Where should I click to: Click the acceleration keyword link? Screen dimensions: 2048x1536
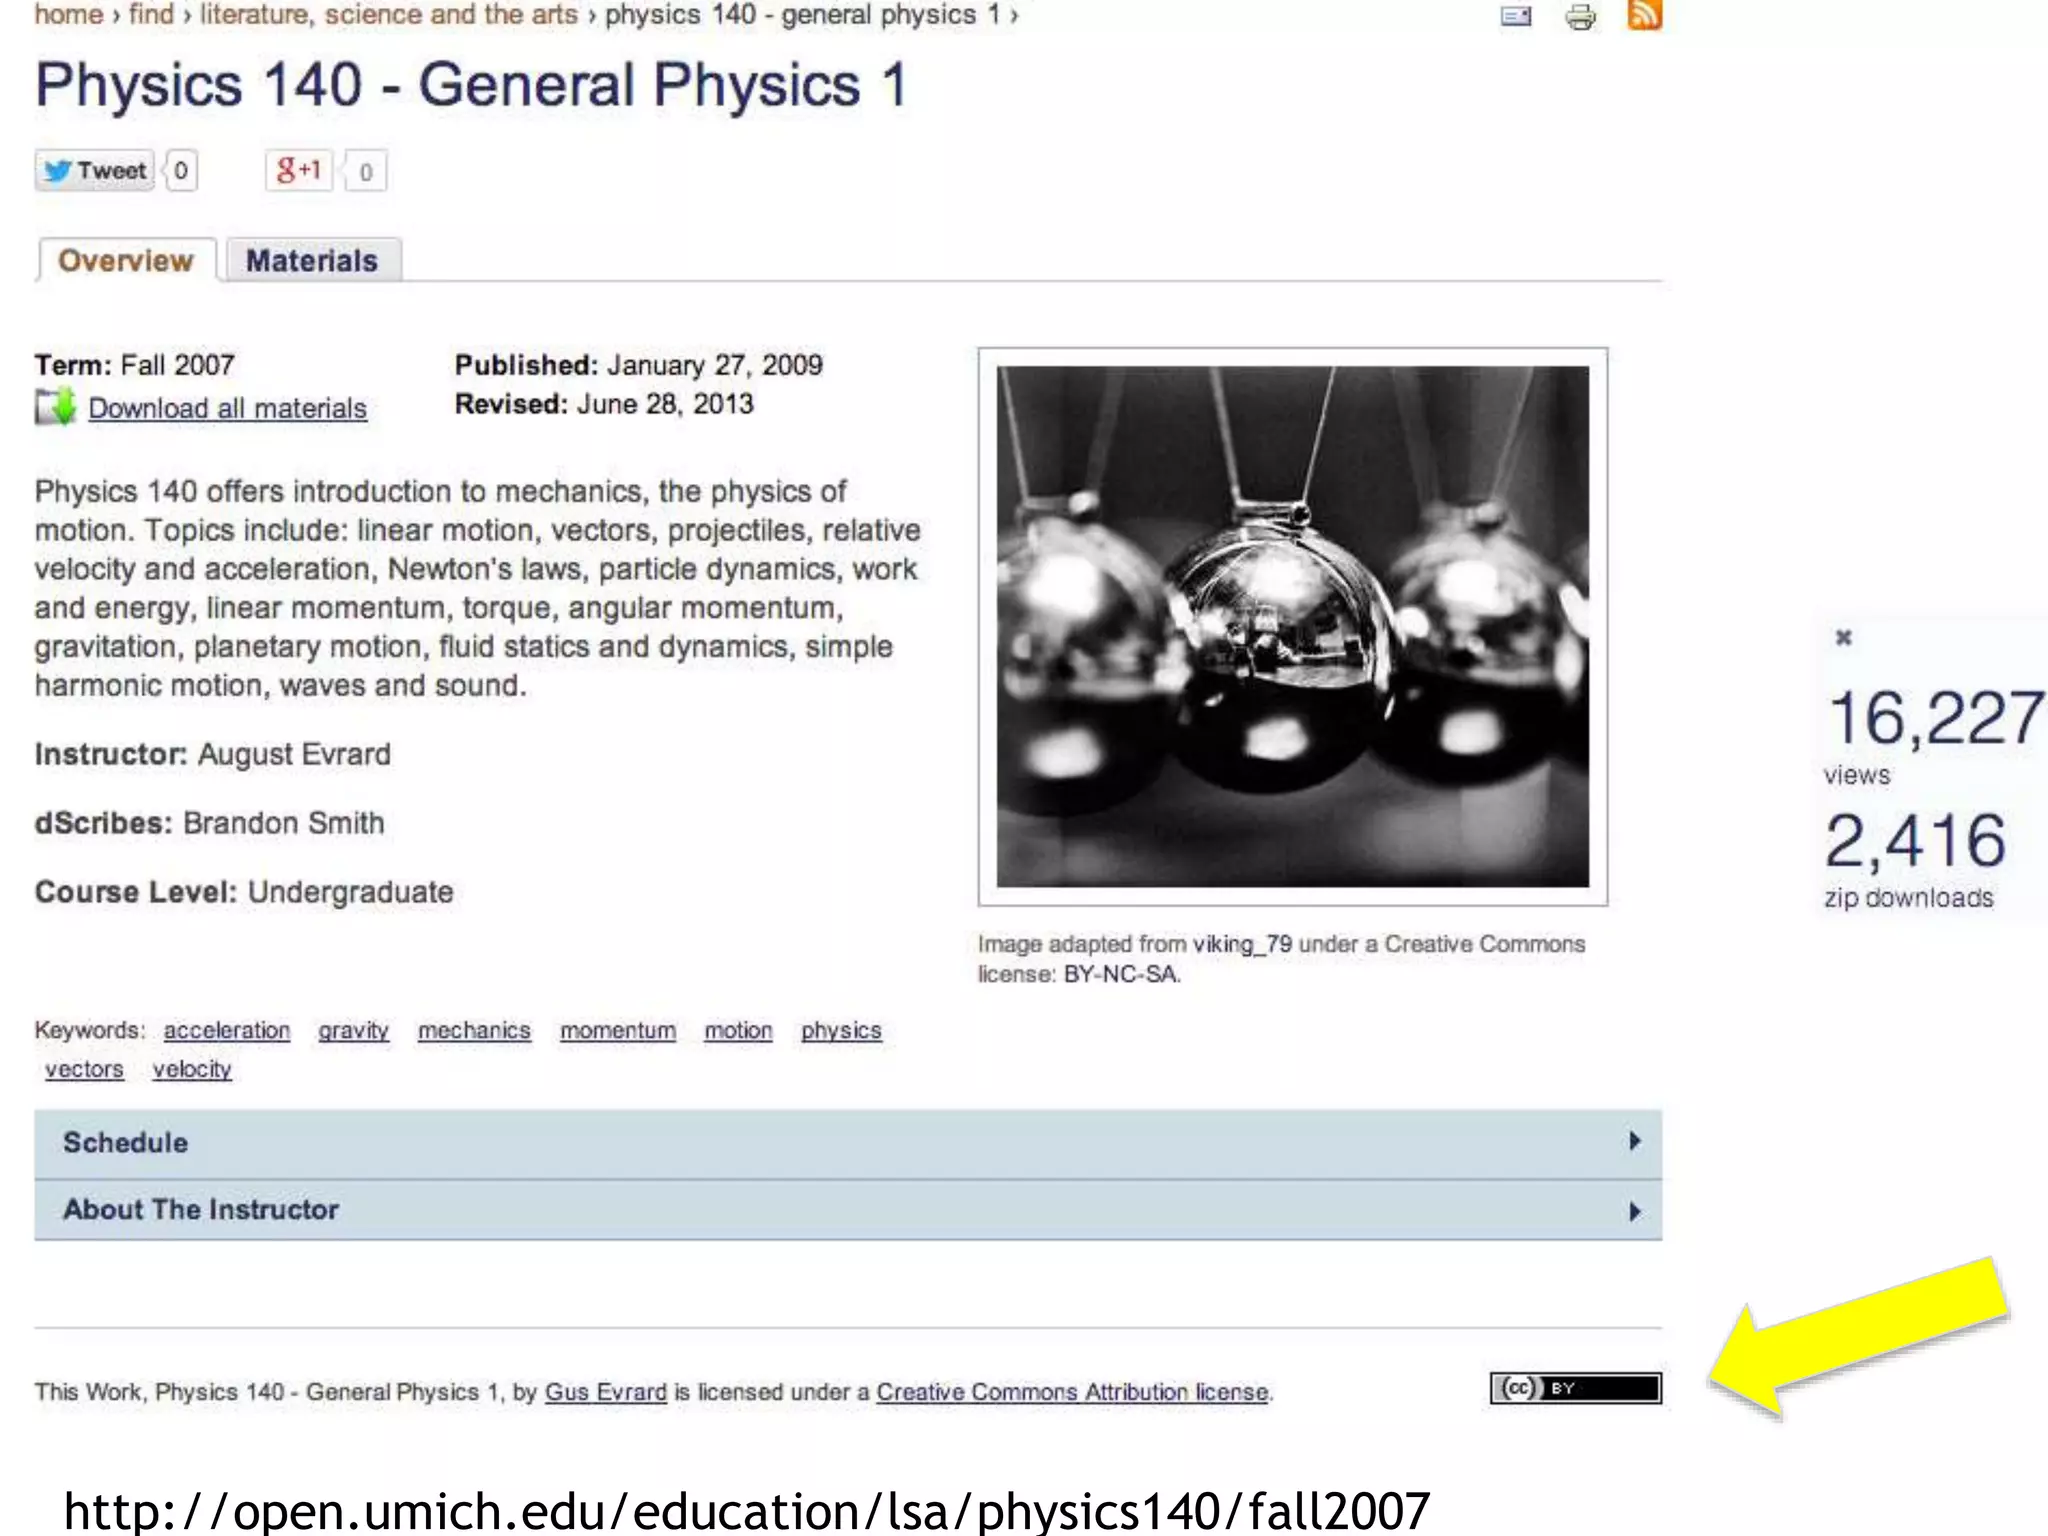(x=227, y=1031)
